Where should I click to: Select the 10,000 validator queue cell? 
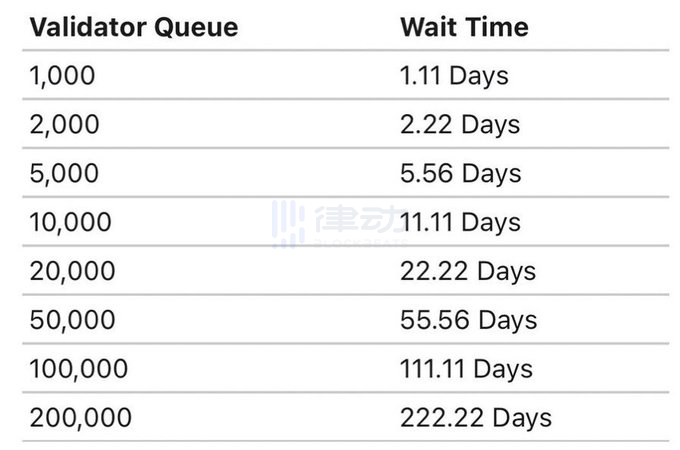(x=70, y=222)
